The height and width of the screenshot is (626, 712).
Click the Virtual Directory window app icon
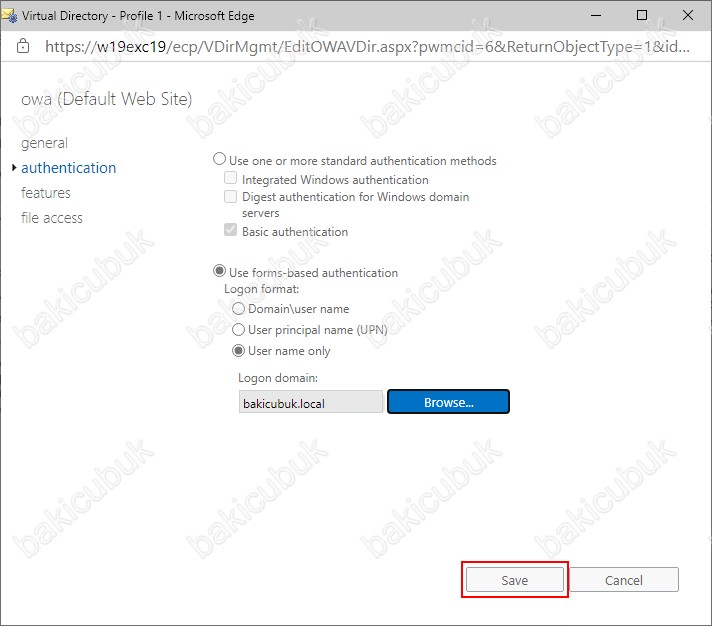(10, 16)
